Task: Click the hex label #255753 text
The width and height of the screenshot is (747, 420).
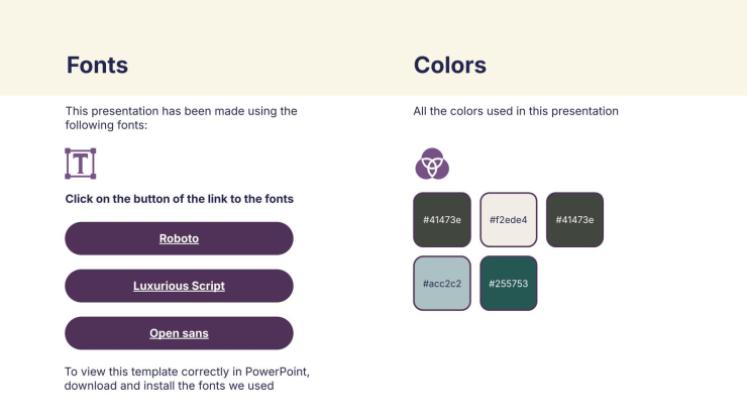Action: 508,284
